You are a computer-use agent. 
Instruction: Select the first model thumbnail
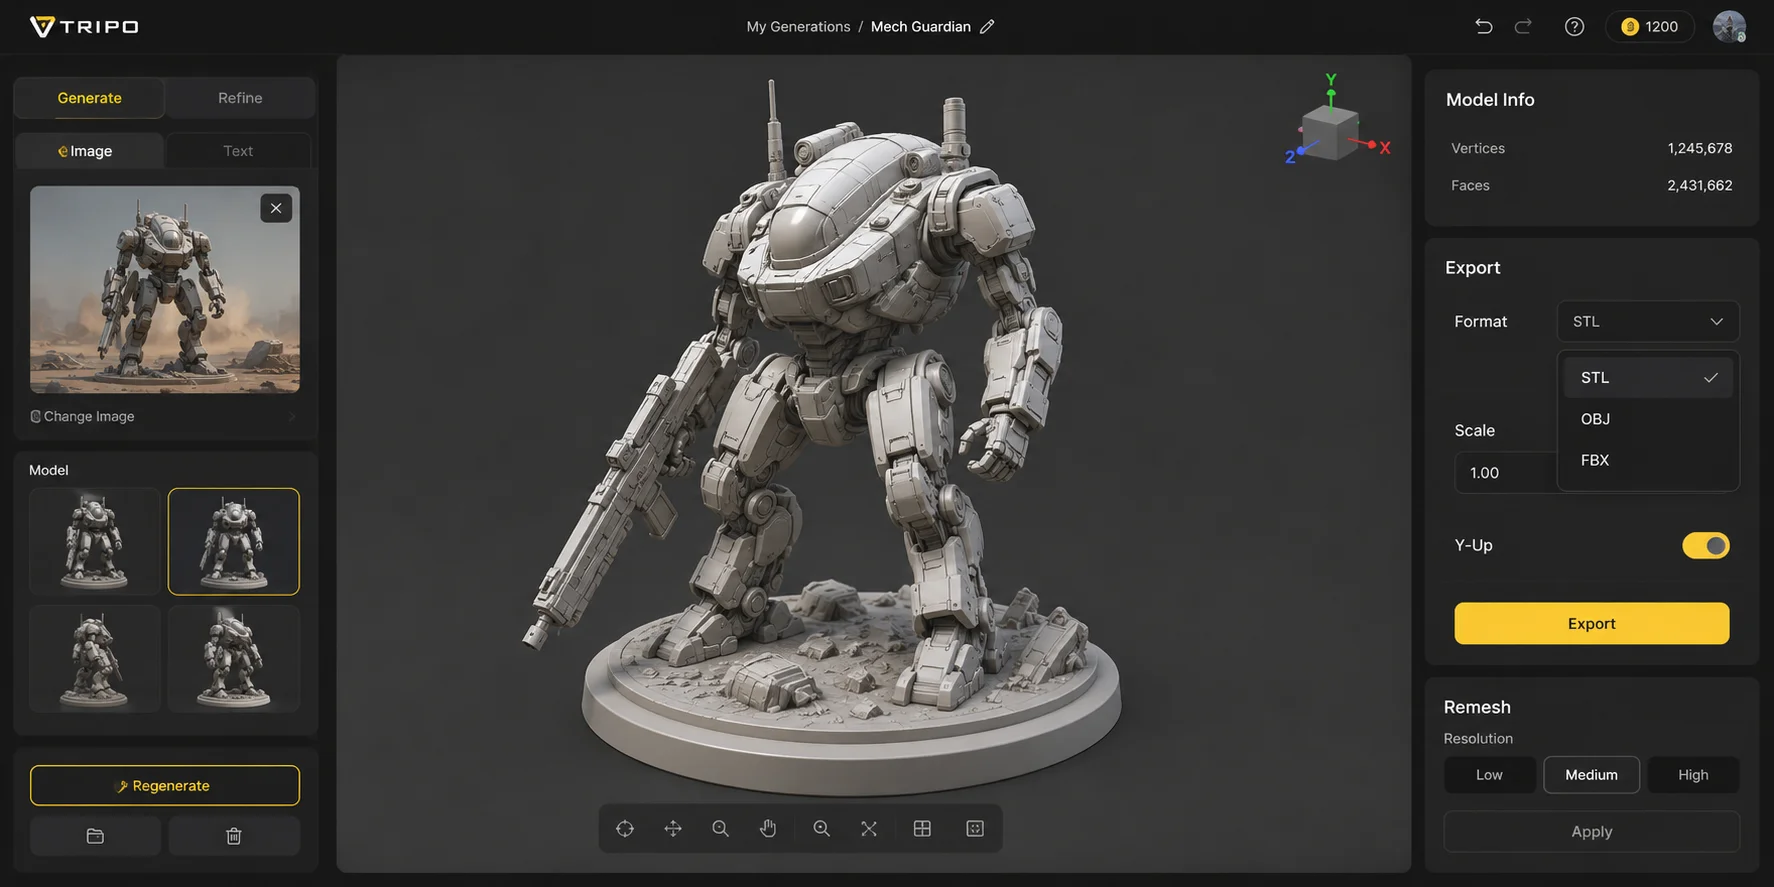click(x=95, y=541)
